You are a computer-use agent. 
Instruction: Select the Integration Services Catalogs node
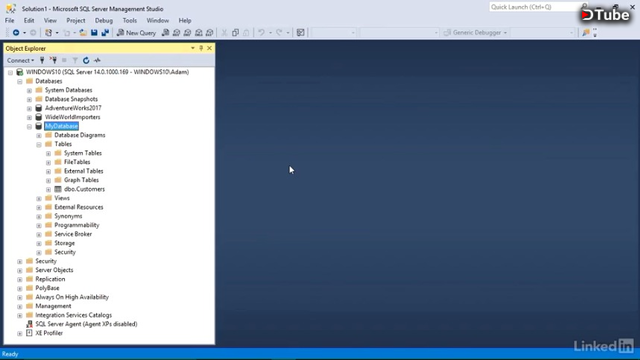coord(73,315)
